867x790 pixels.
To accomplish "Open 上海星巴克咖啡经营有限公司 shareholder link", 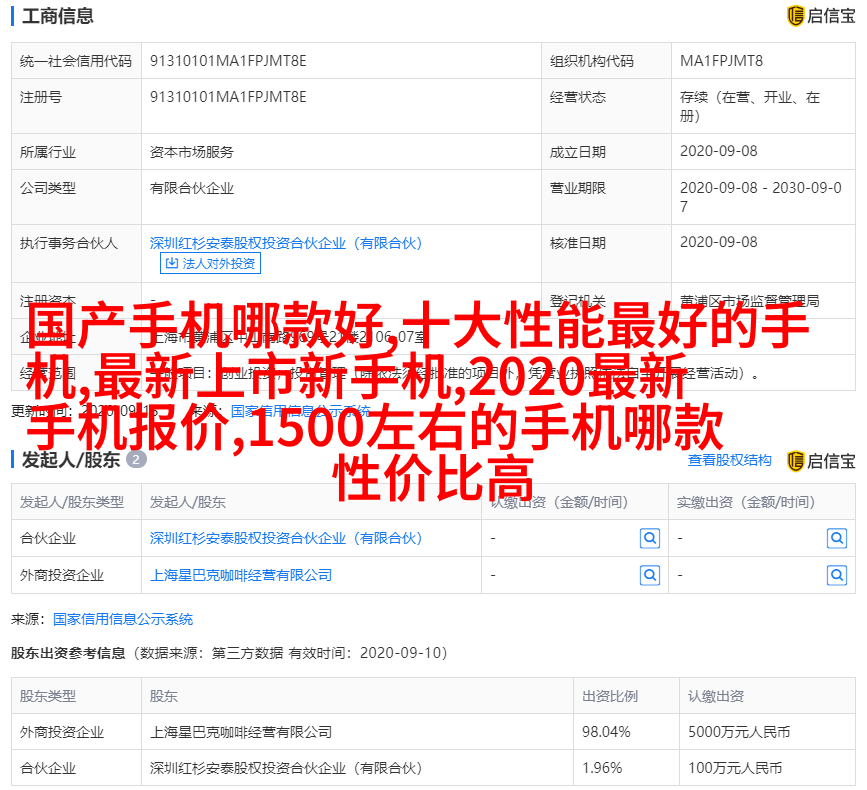I will (241, 575).
